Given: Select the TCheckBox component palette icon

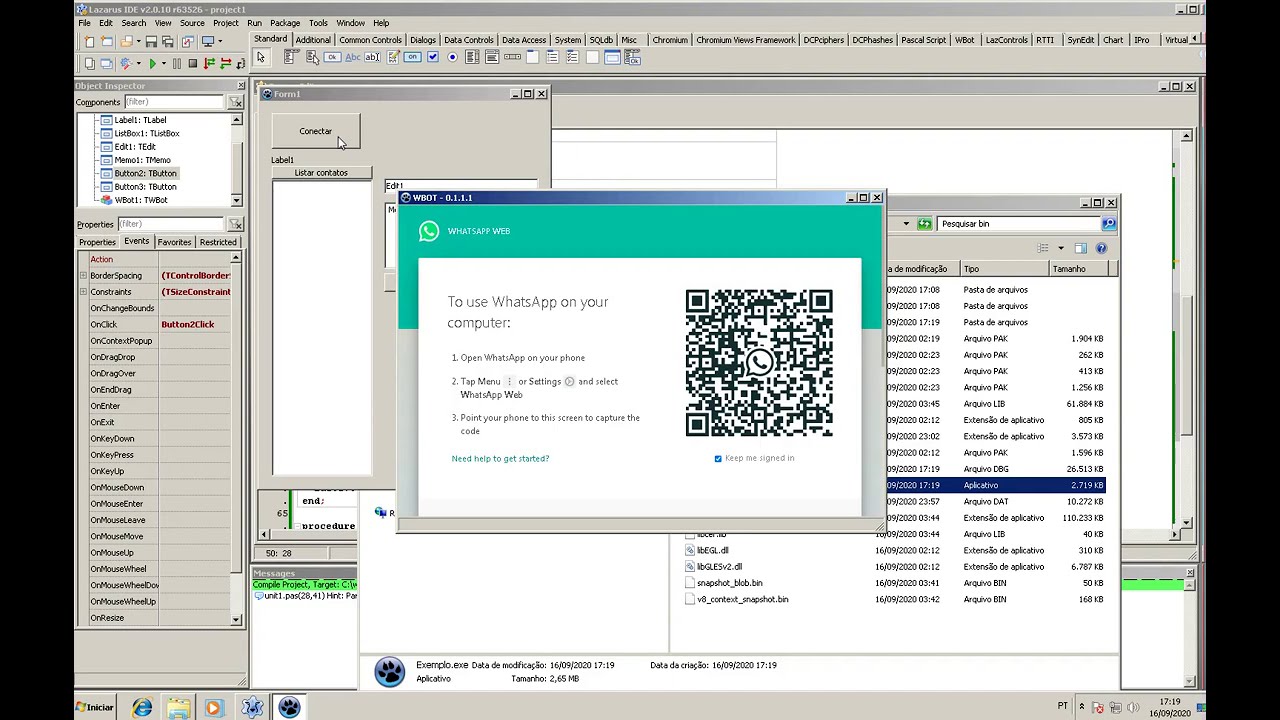Looking at the screenshot, I should point(433,57).
